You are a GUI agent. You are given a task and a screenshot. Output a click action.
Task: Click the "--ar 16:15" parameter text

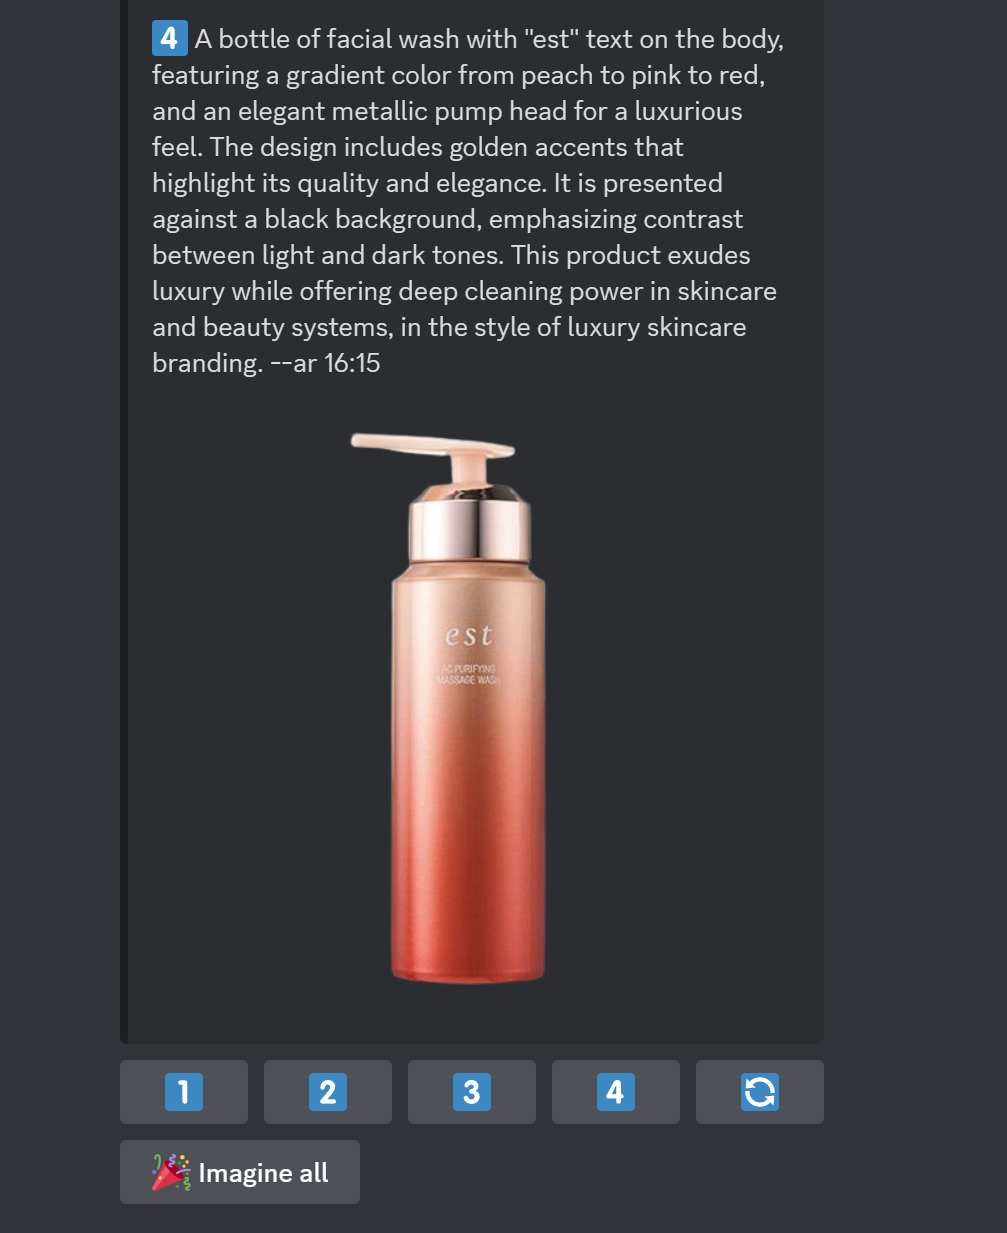point(325,362)
